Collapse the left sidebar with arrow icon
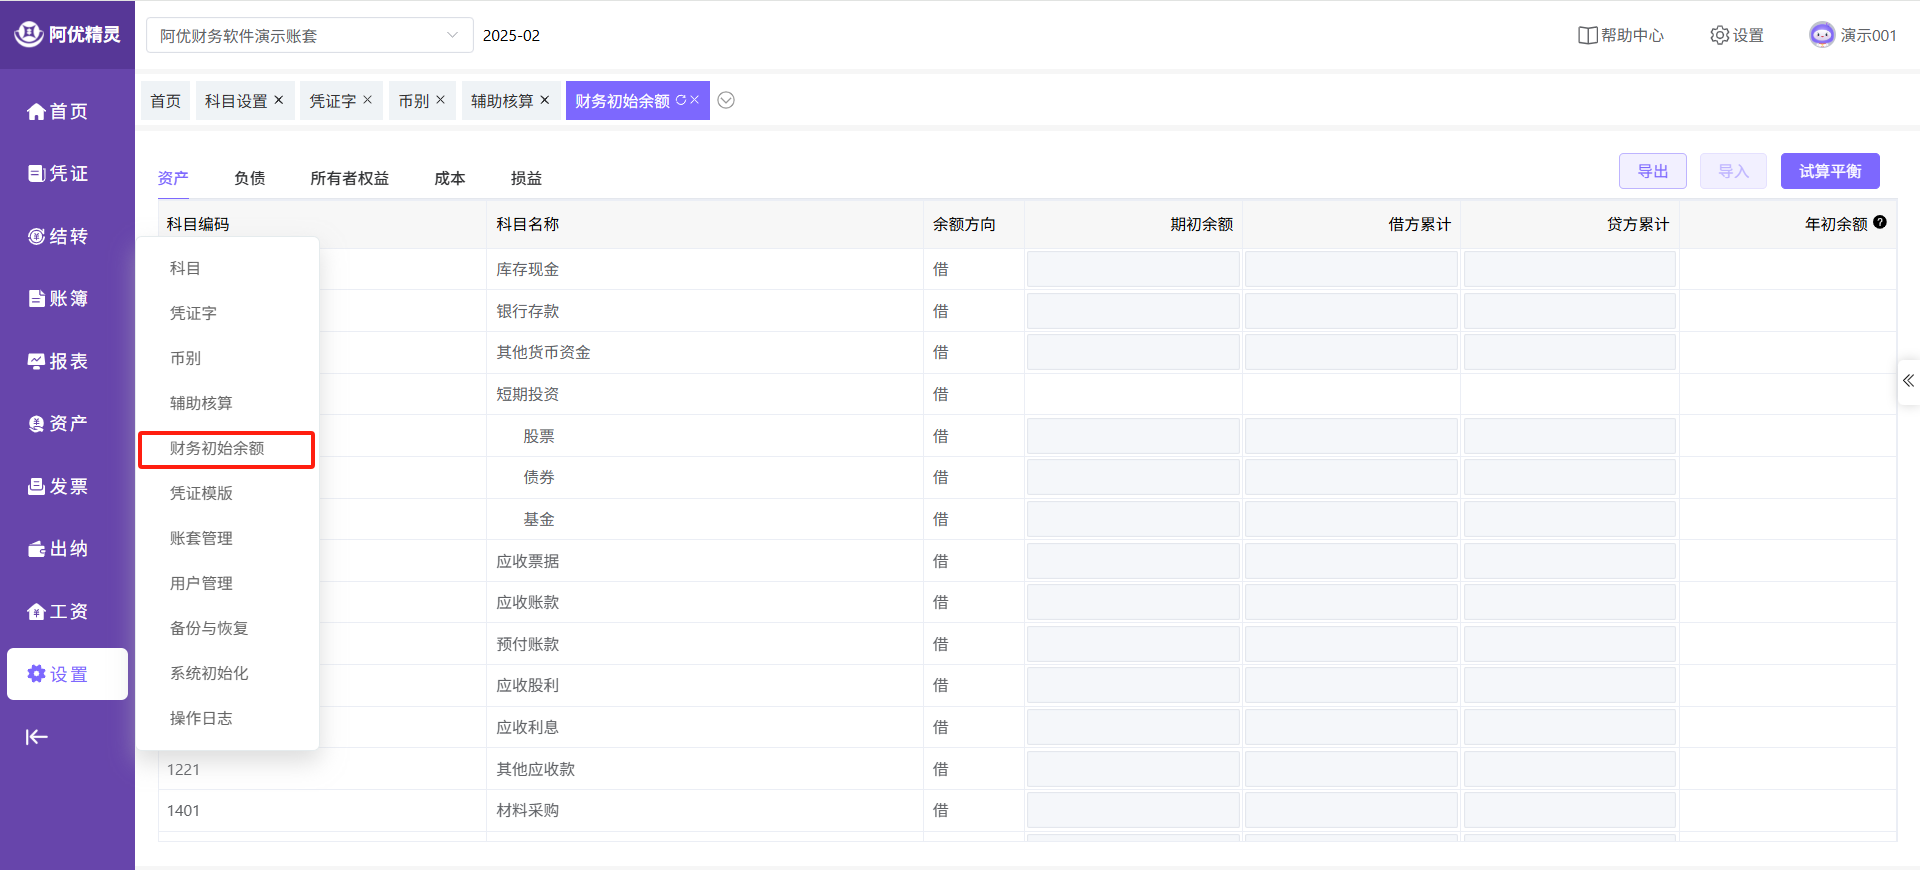1920x870 pixels. 37,738
